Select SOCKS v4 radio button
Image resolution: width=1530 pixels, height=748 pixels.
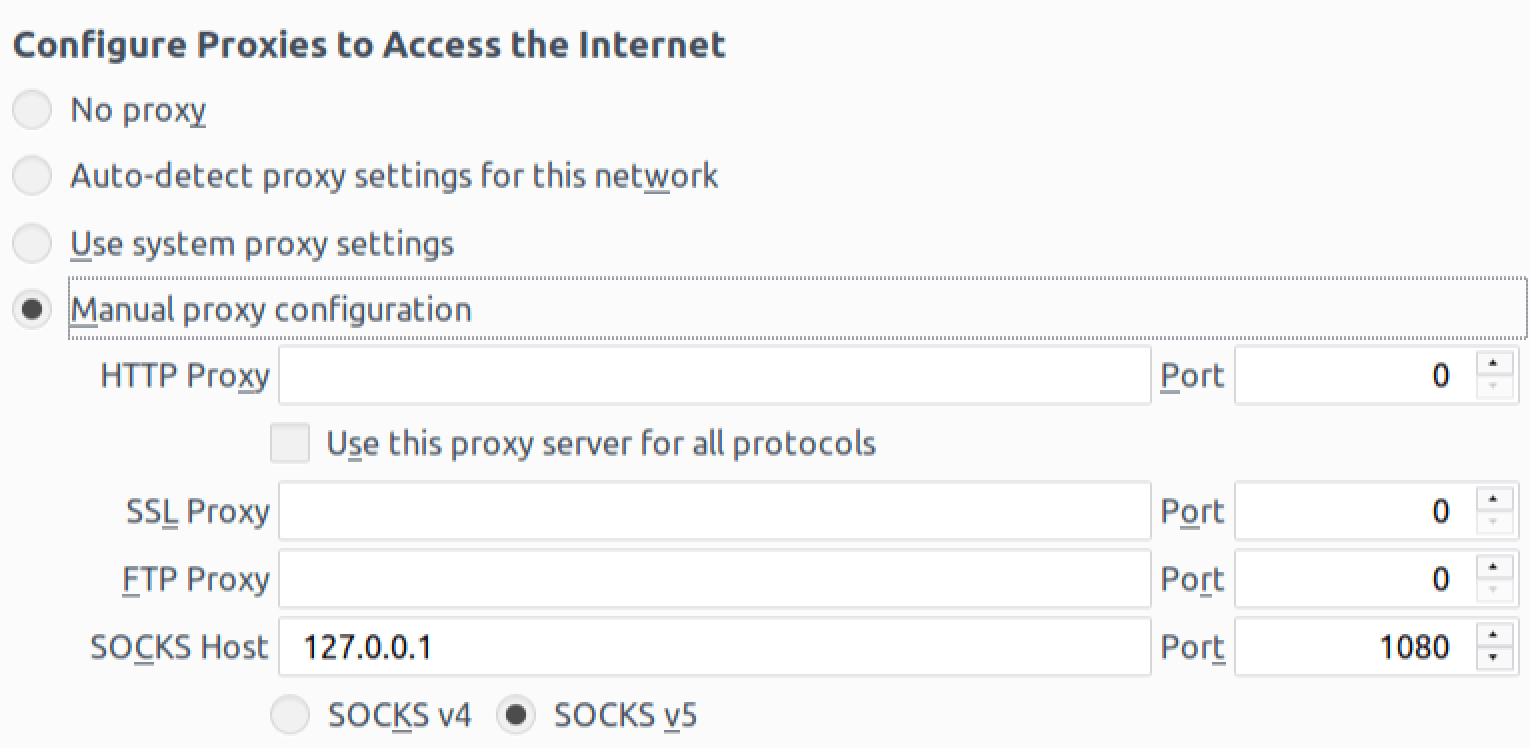(290, 715)
